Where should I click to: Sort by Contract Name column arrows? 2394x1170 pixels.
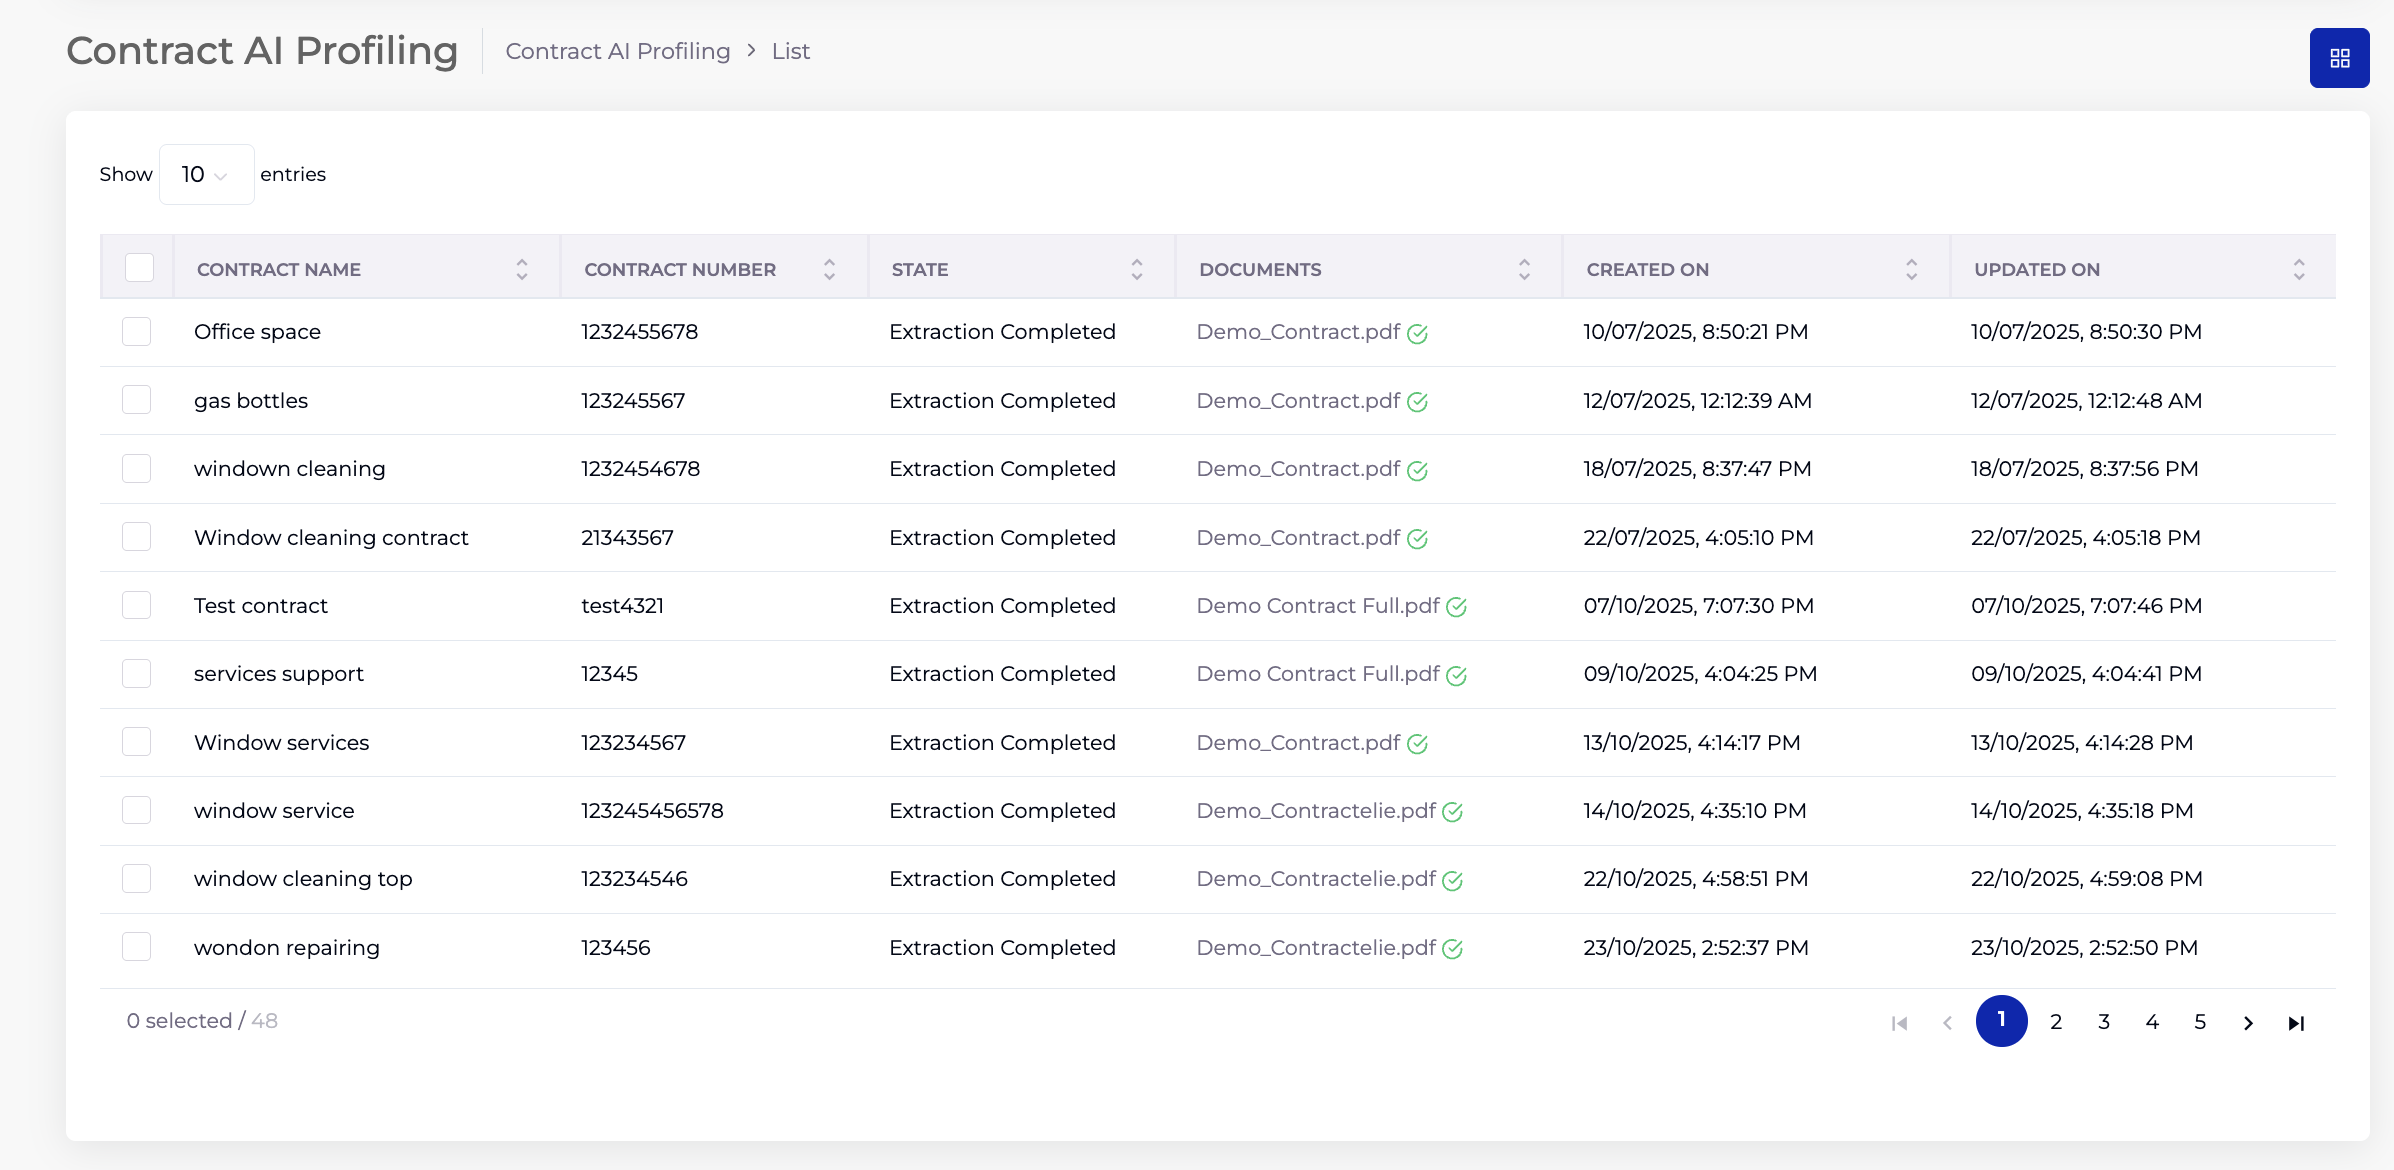(x=522, y=269)
